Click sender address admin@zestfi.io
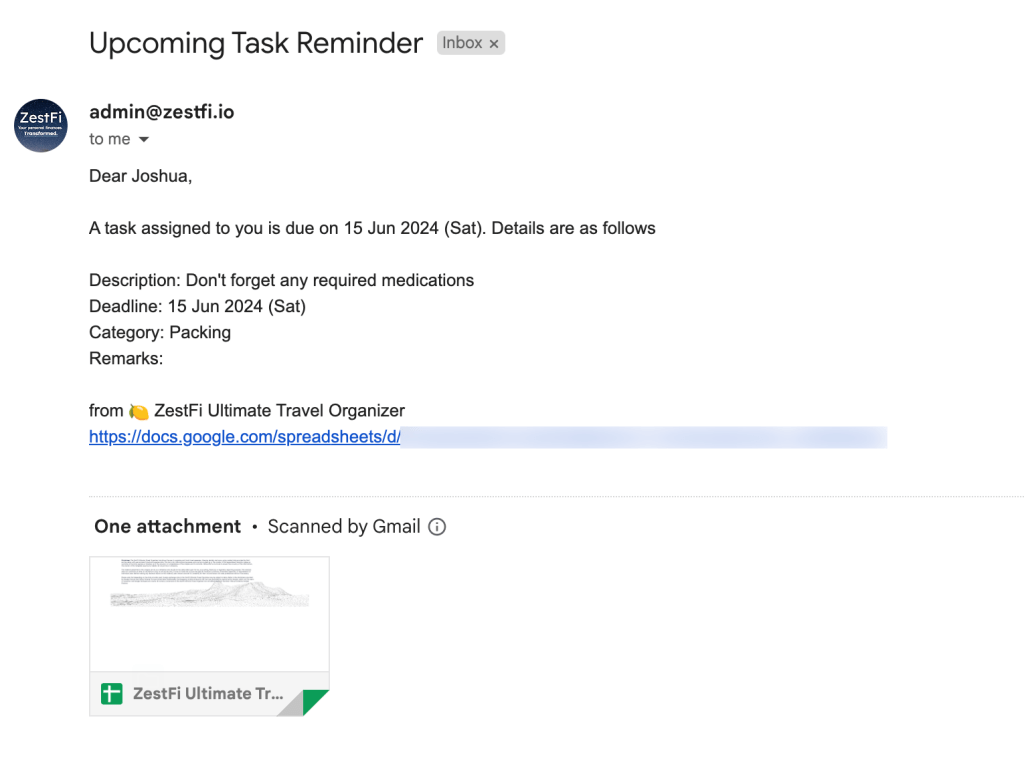The image size is (1024, 766). pyautogui.click(x=162, y=112)
